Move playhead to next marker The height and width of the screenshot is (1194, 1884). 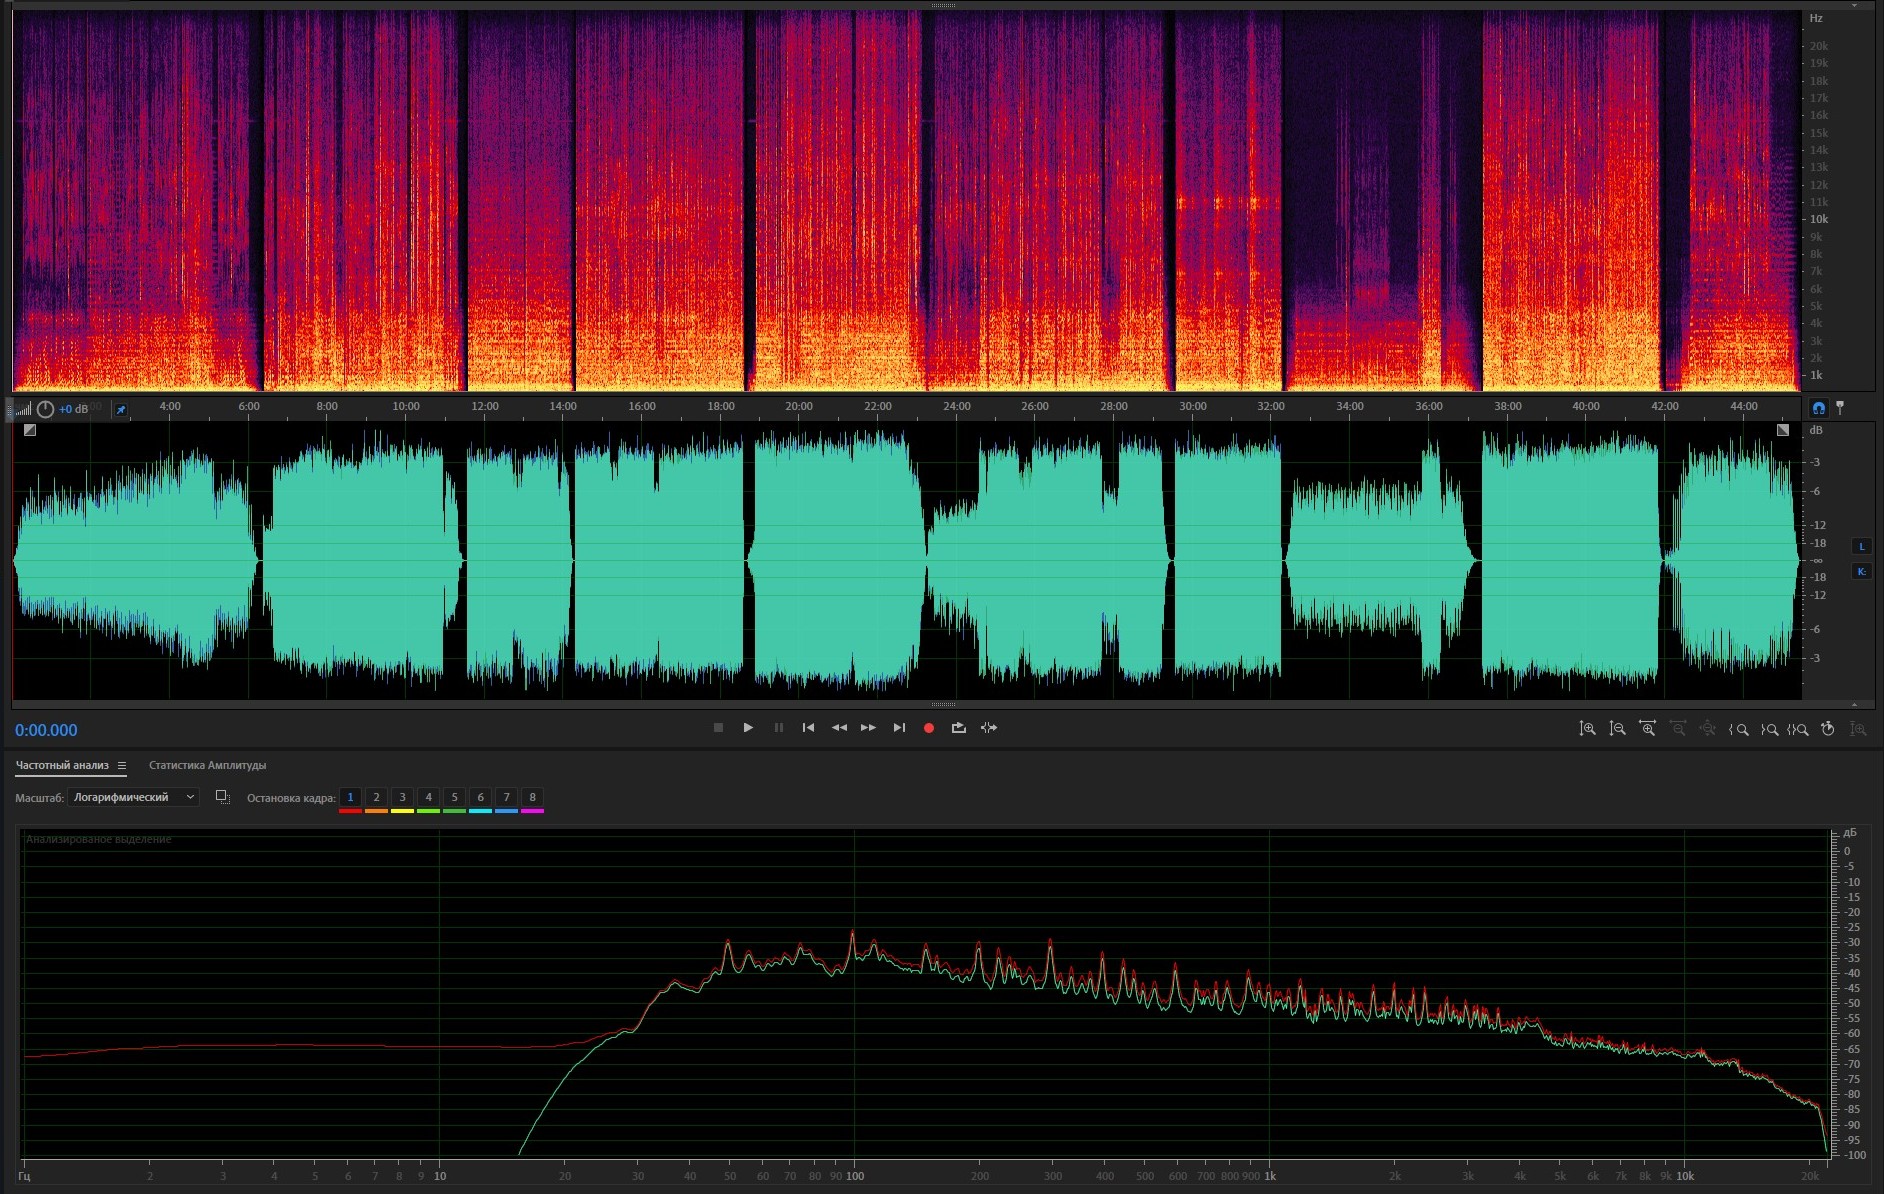[x=899, y=728]
